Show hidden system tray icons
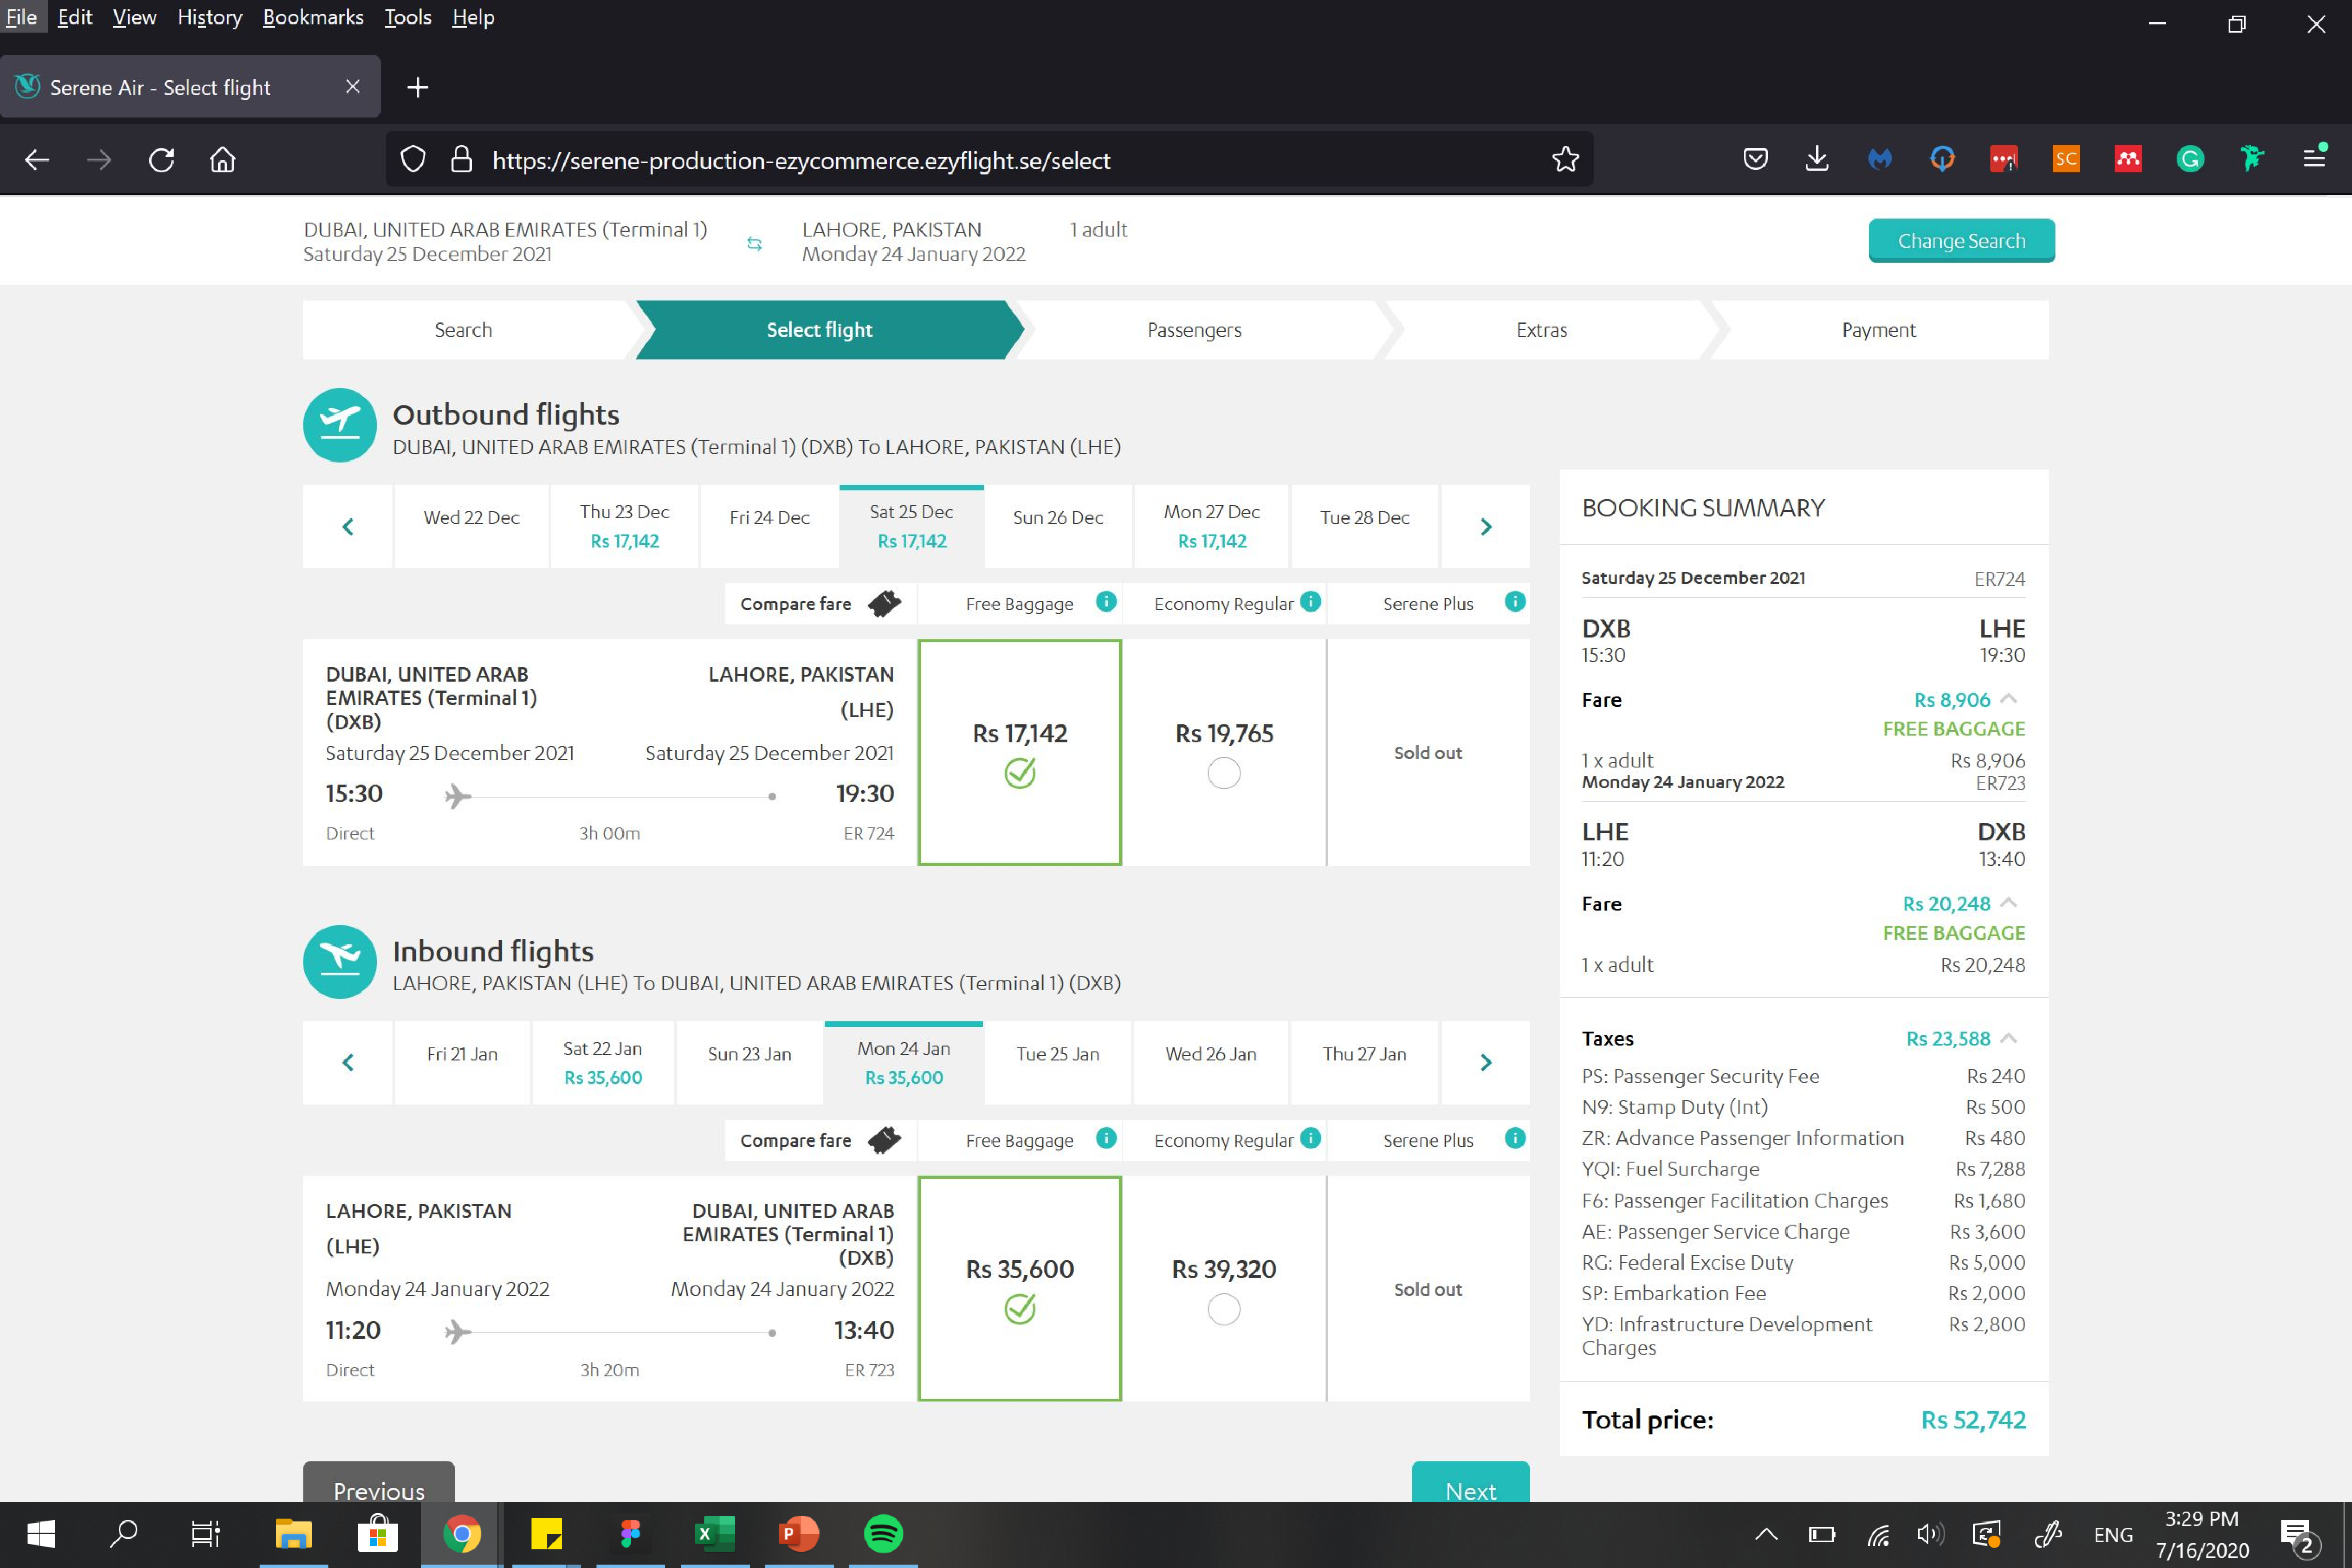Screen dimensions: 2352x1568 tap(1766, 1534)
